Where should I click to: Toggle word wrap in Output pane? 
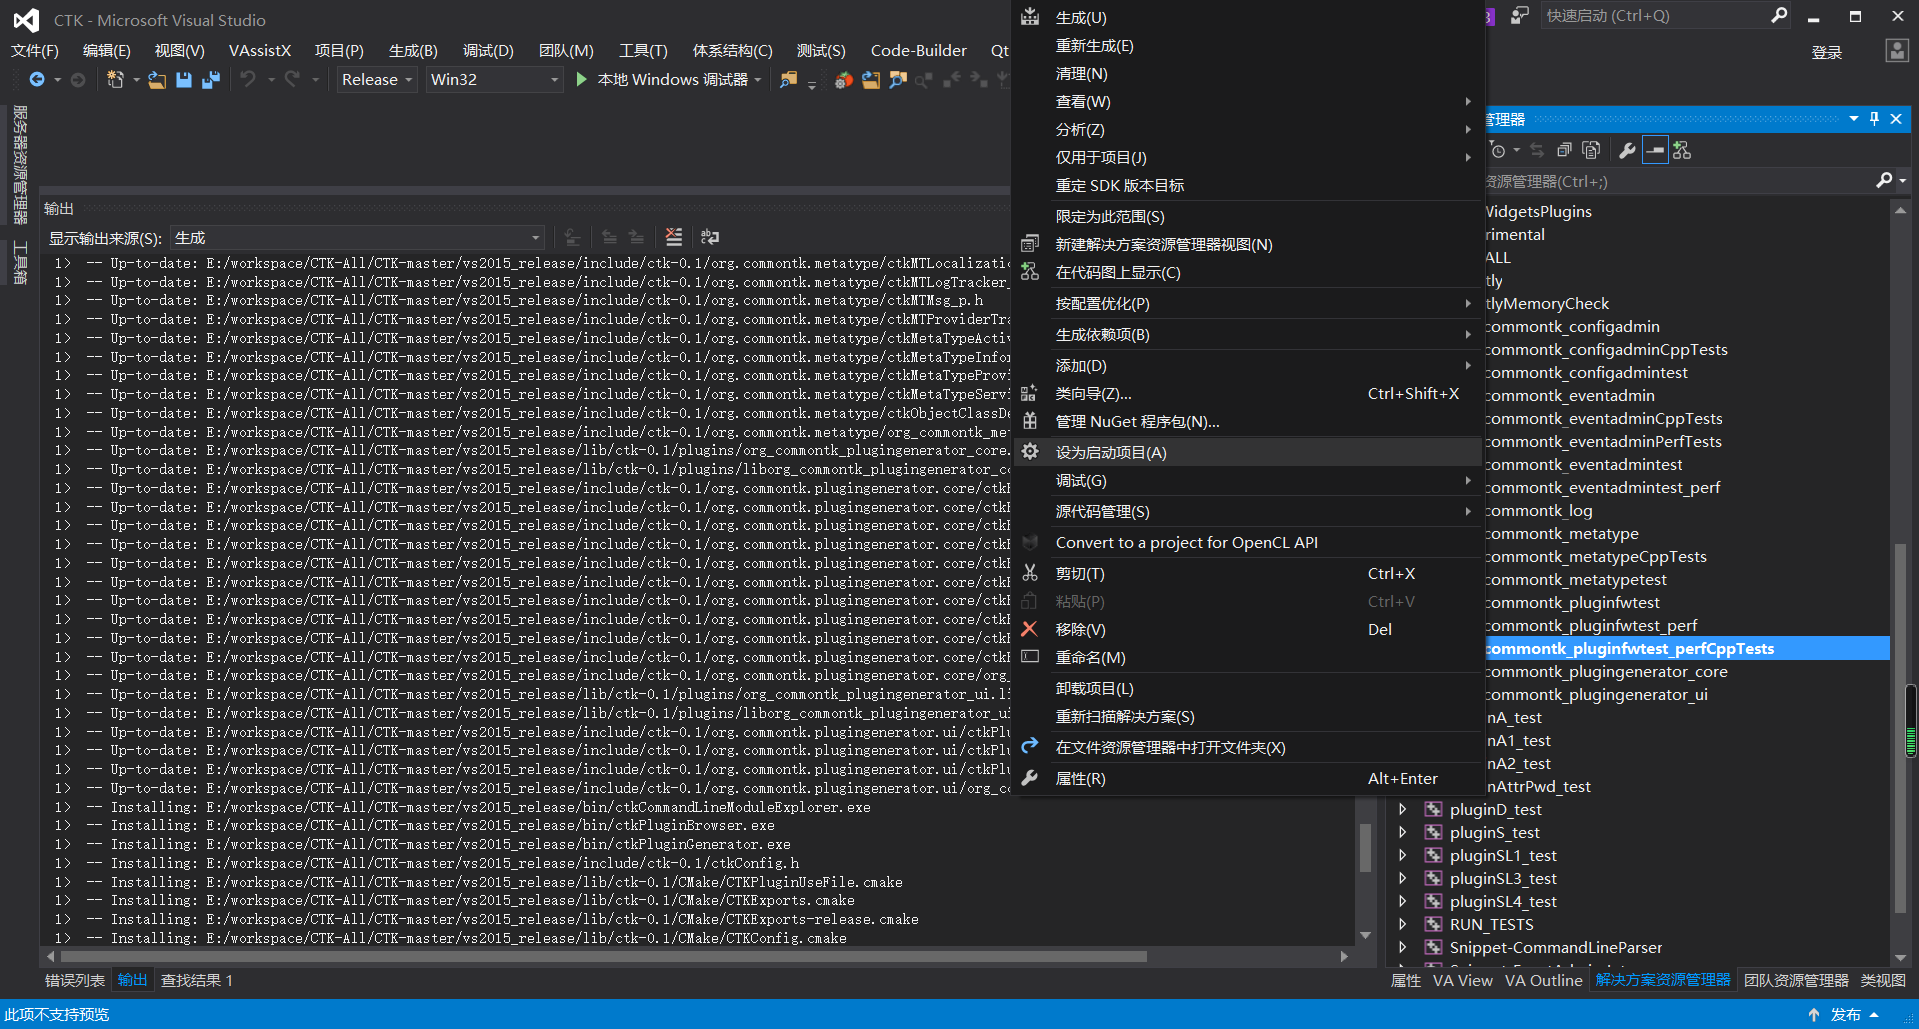(710, 237)
